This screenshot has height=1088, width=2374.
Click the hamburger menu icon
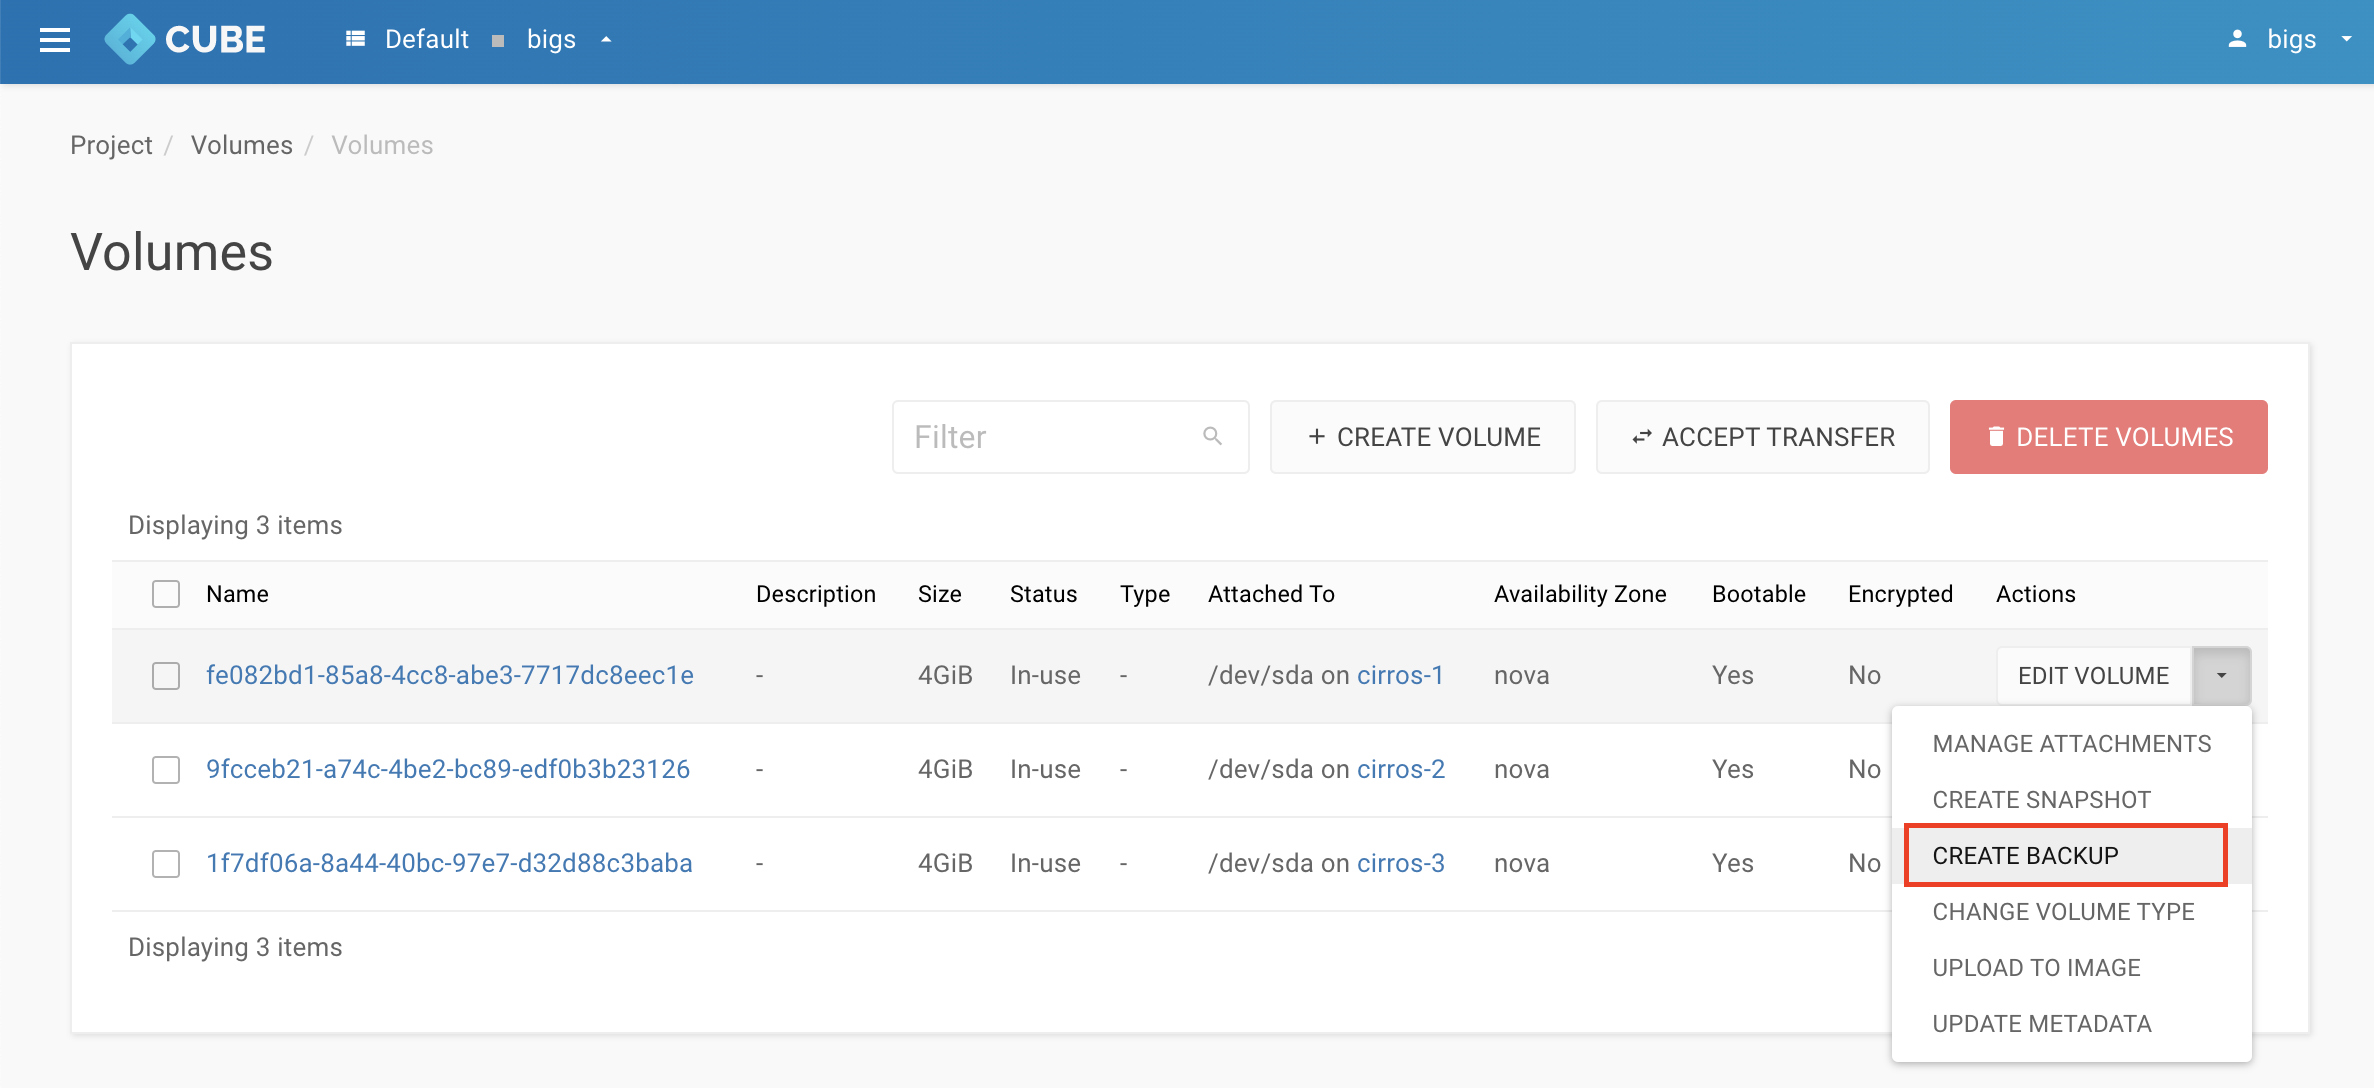pos(55,39)
